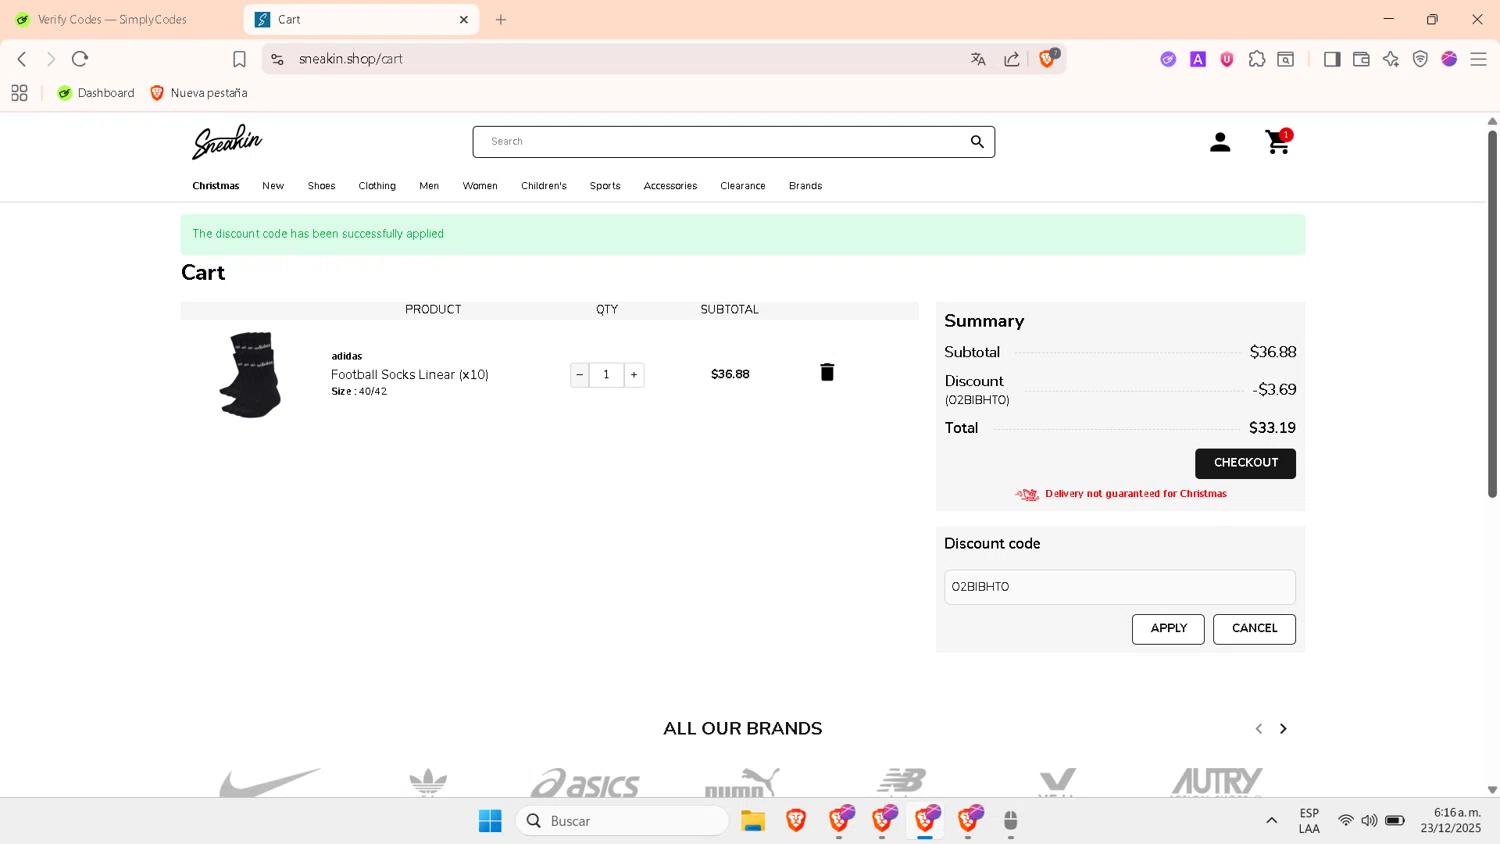The image size is (1500, 844).
Task: Show hidden system tray icons
Action: [x=1271, y=821]
